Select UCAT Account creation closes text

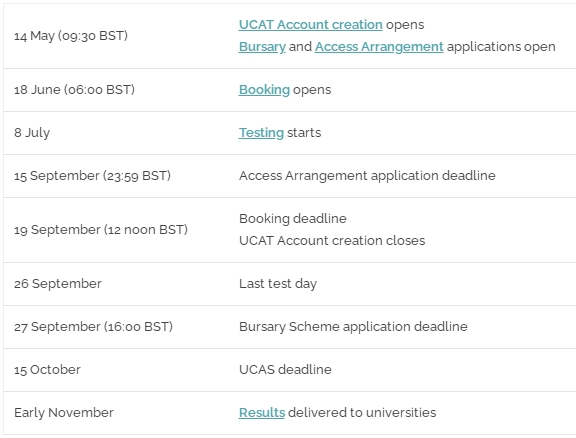332,241
